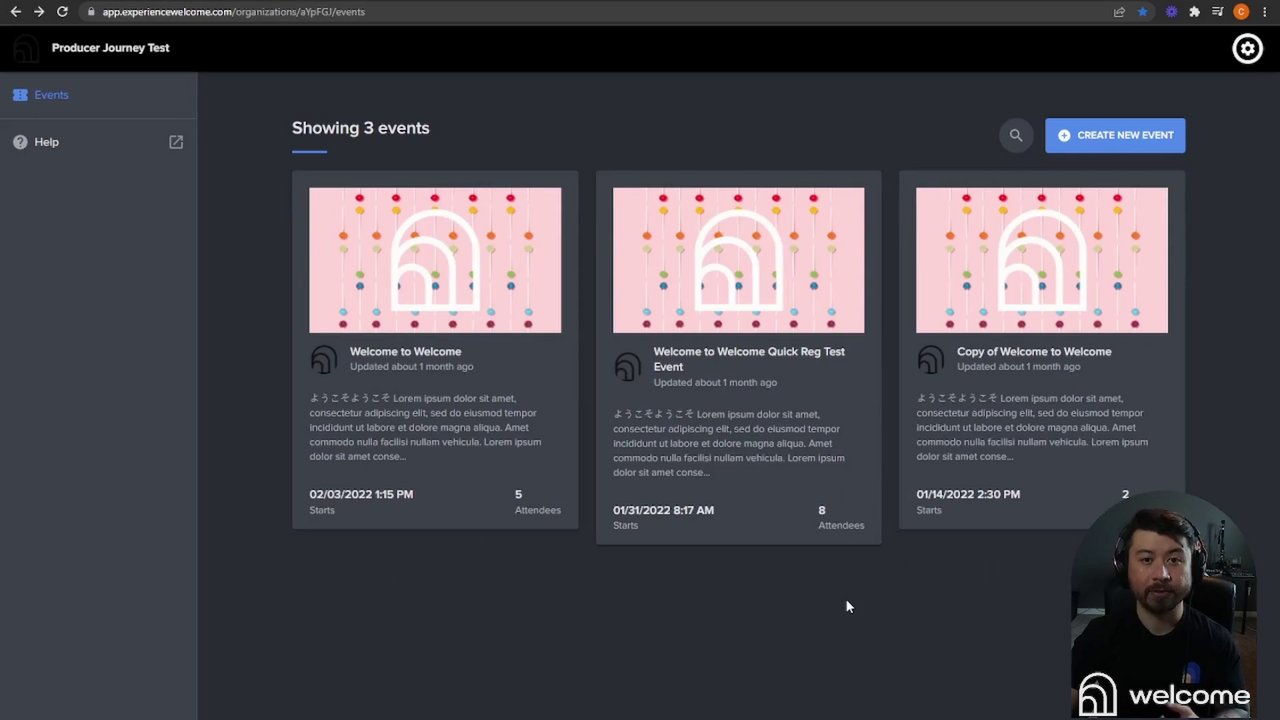Viewport: 1280px width, 720px height.
Task: Click the Help question mark icon
Action: click(20, 142)
